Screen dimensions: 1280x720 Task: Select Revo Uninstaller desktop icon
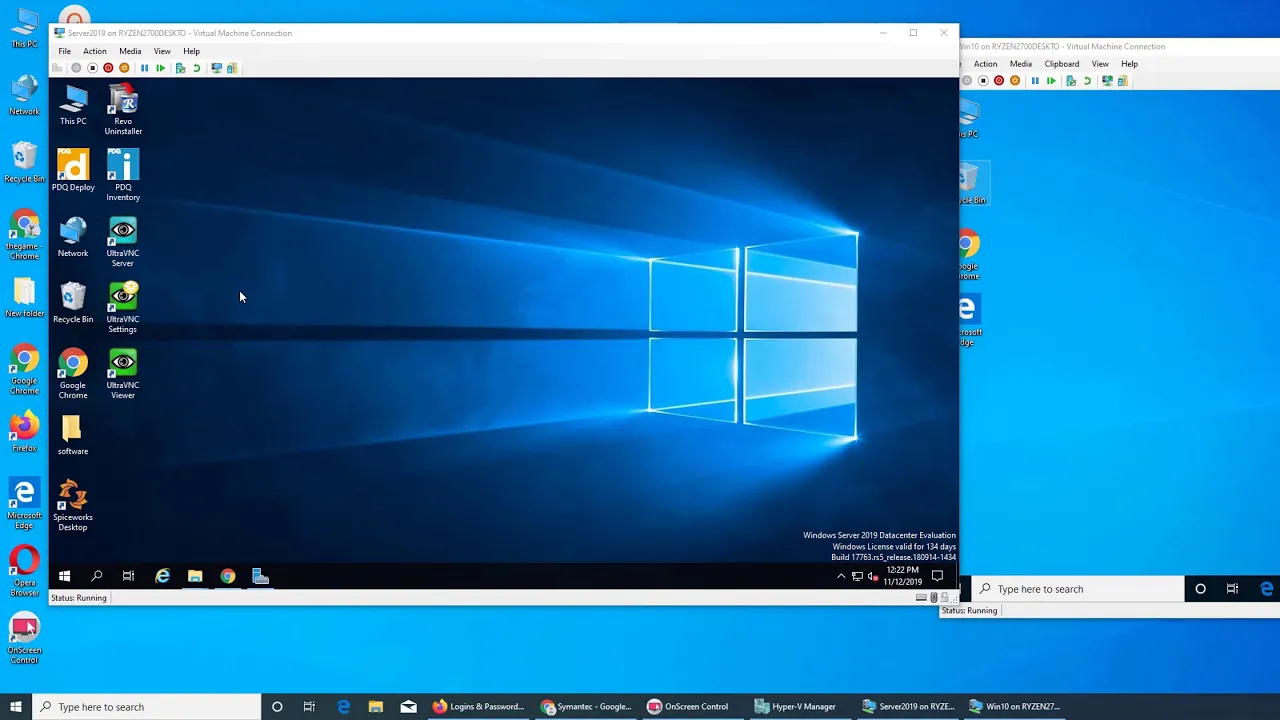click(x=123, y=110)
